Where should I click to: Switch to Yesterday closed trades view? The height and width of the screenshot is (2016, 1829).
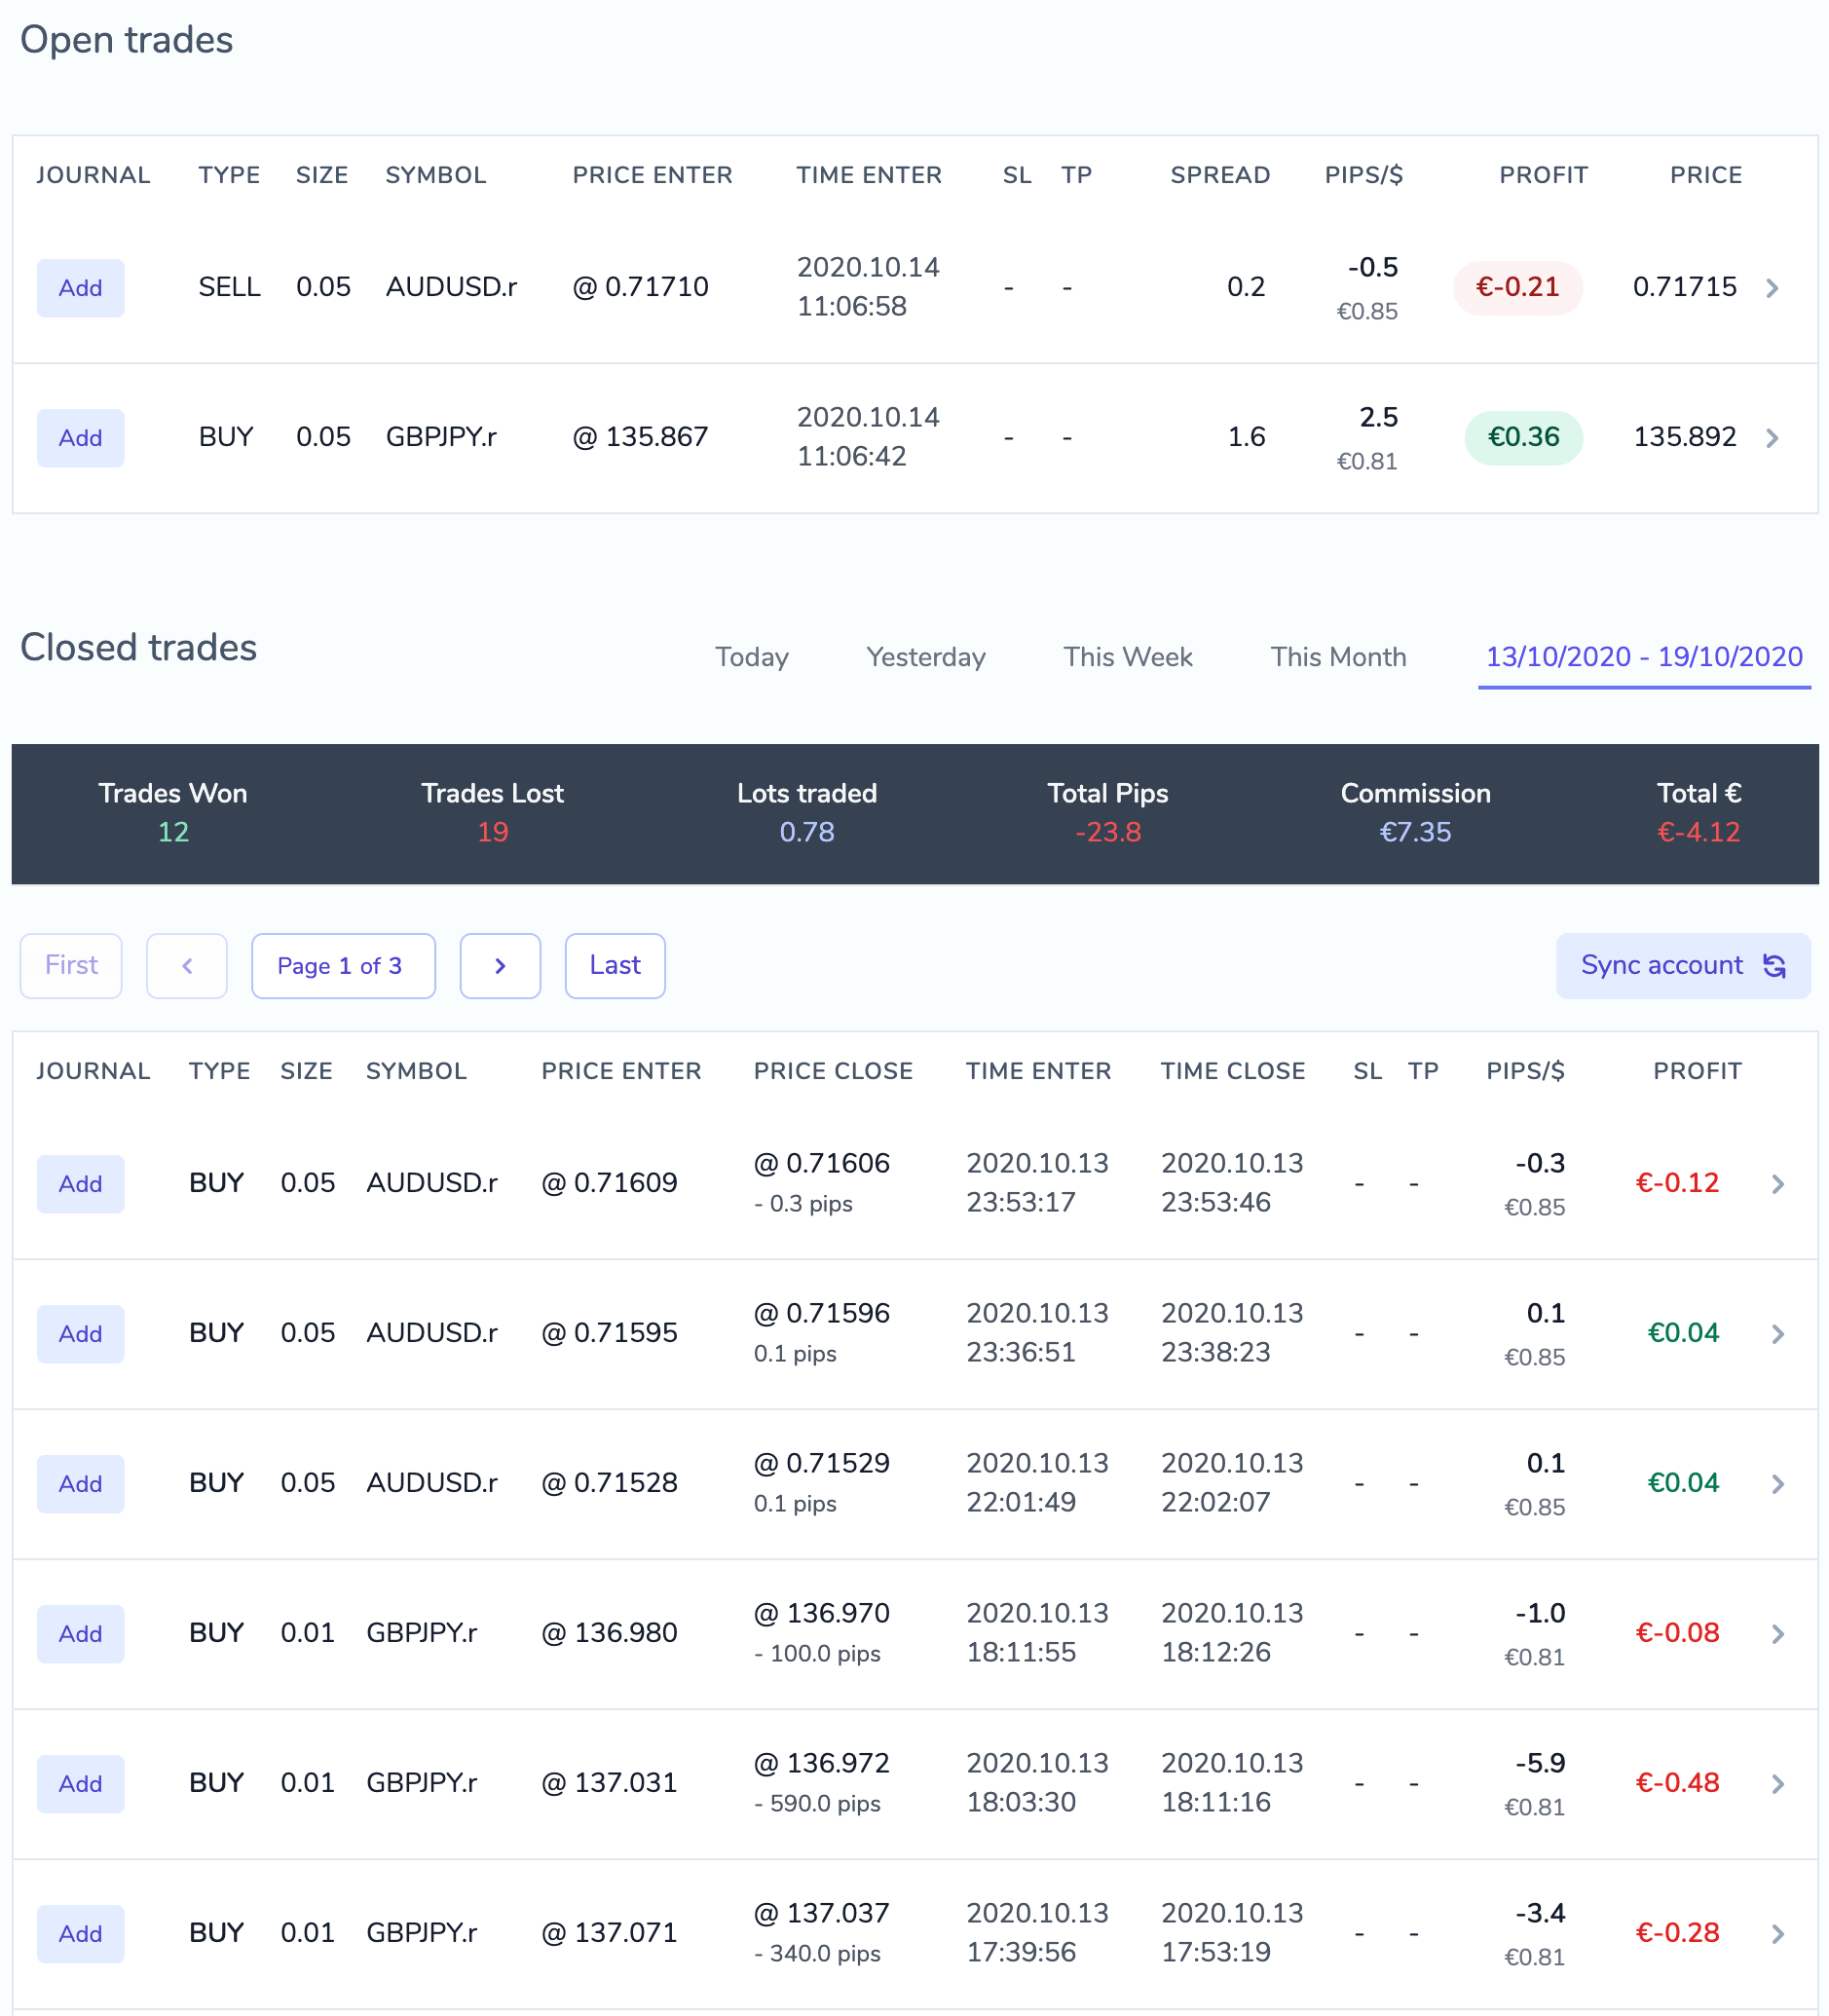924,657
